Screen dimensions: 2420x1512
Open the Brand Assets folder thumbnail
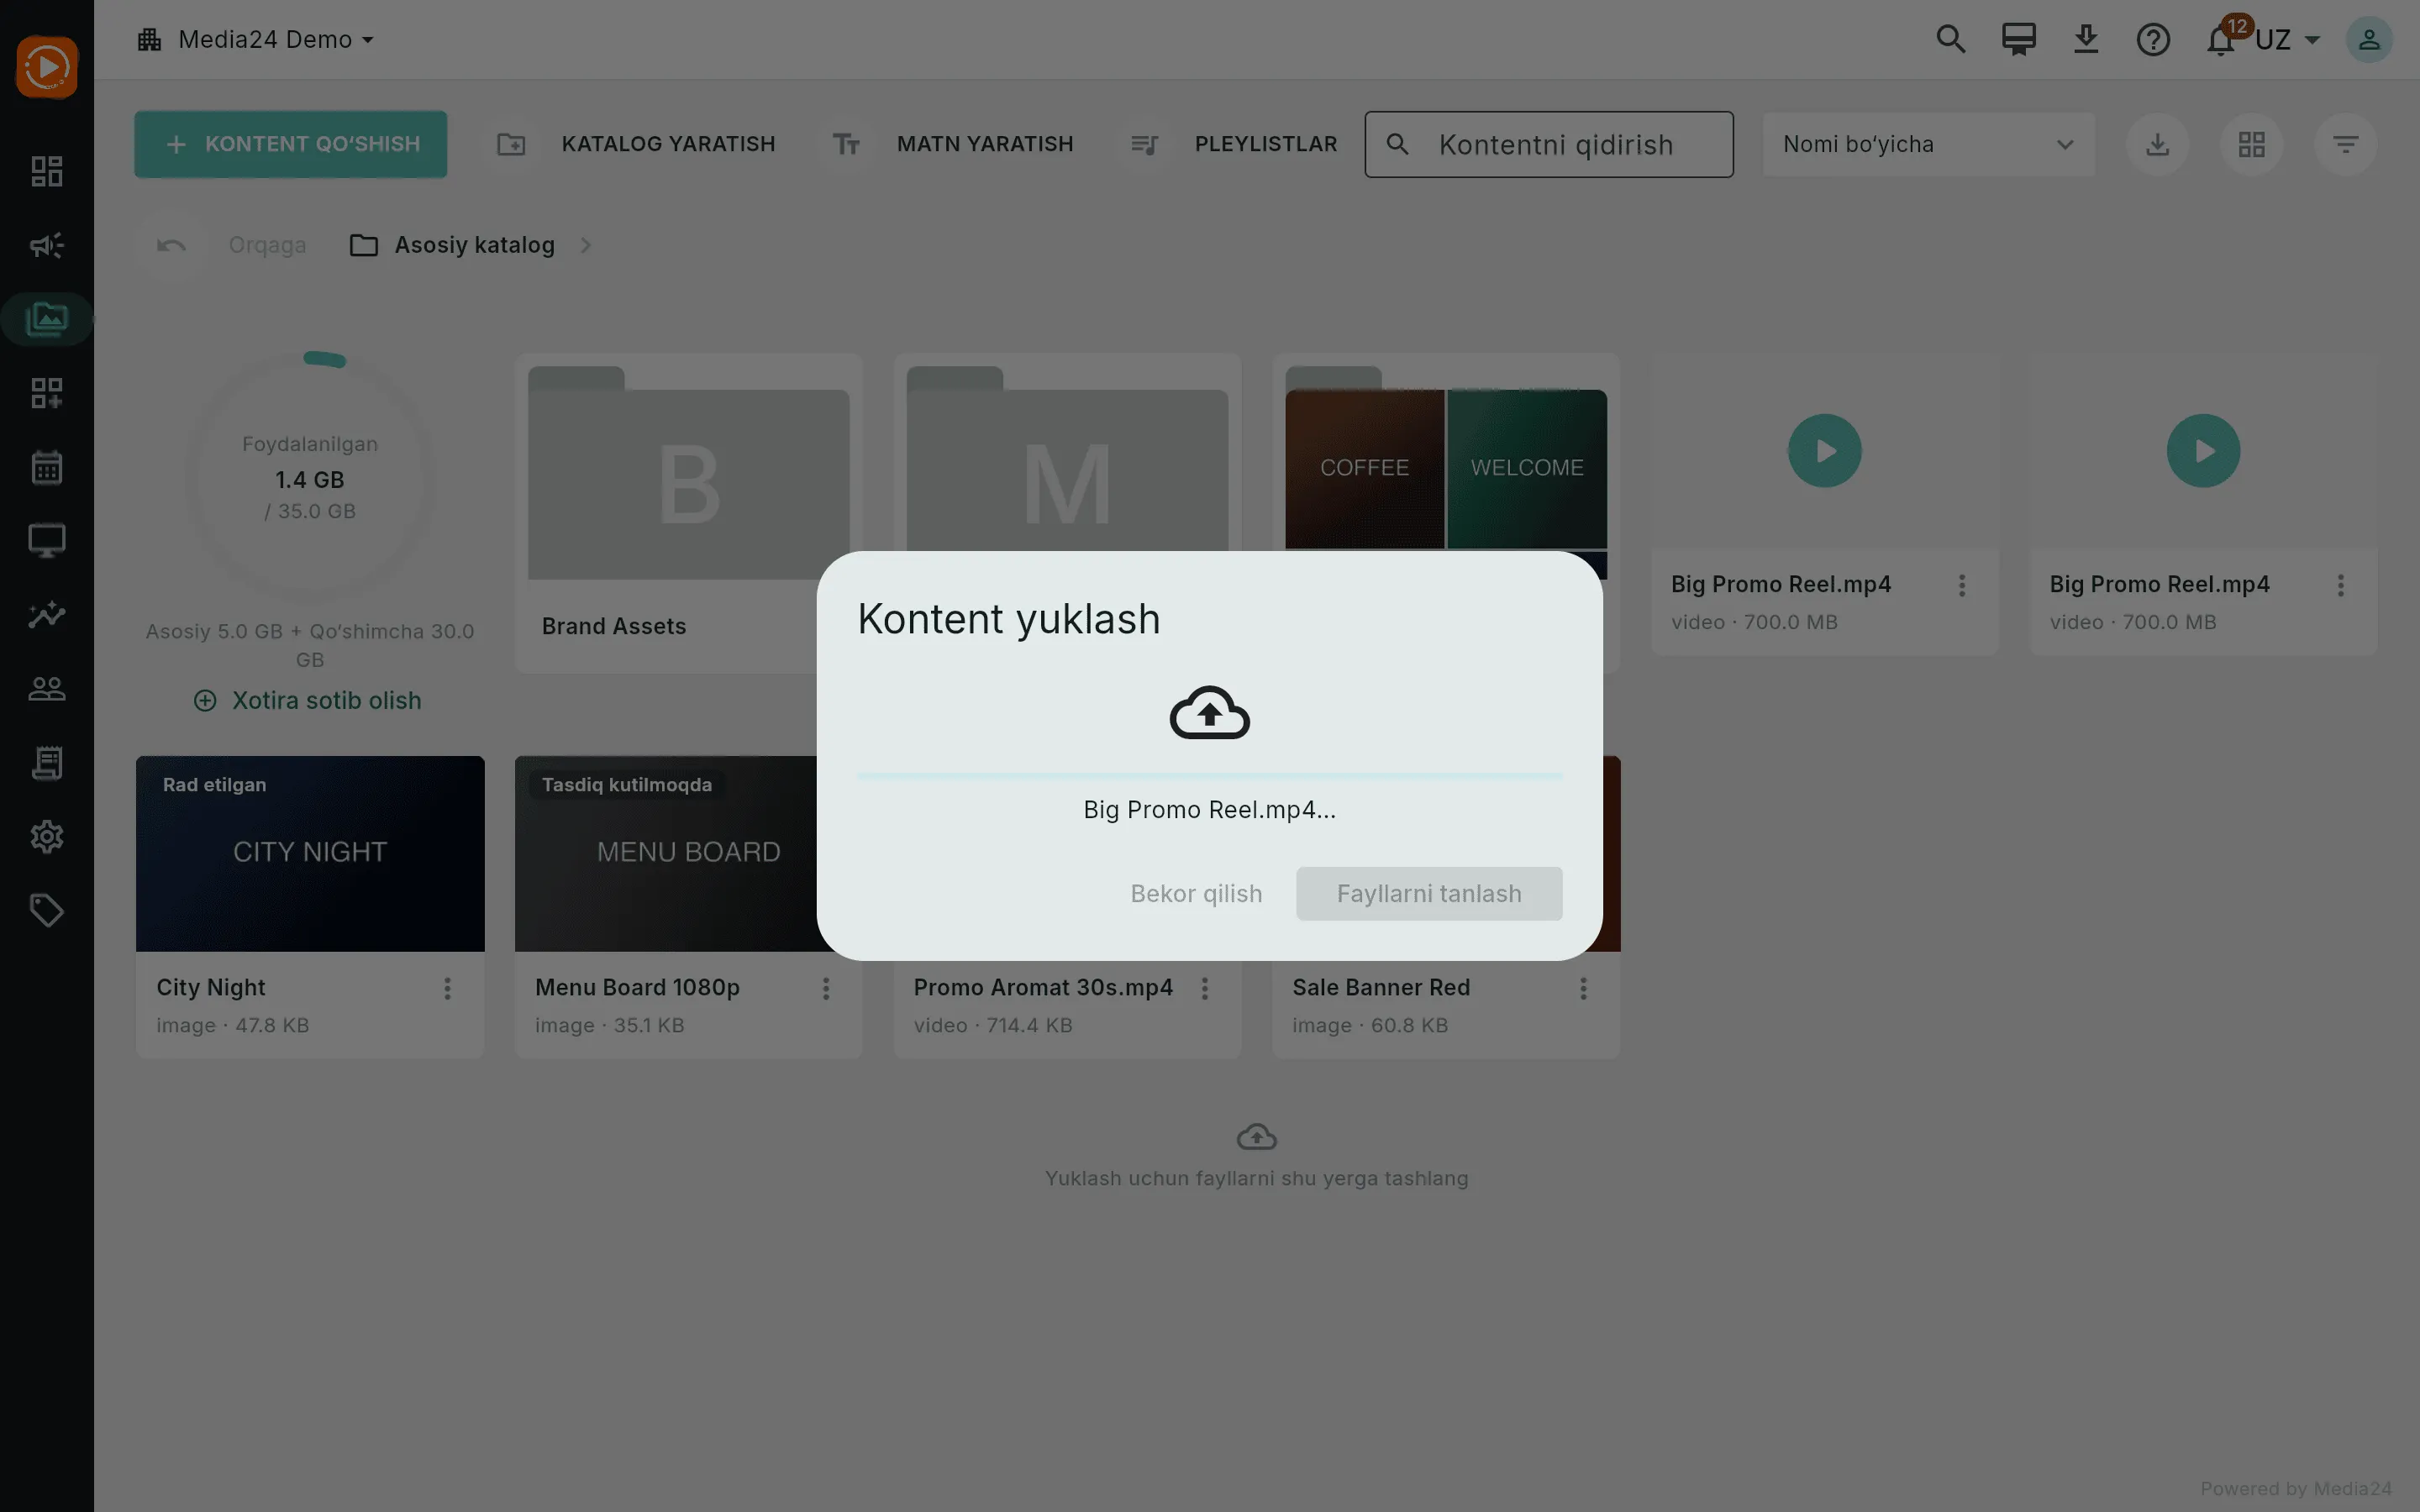pyautogui.click(x=689, y=473)
